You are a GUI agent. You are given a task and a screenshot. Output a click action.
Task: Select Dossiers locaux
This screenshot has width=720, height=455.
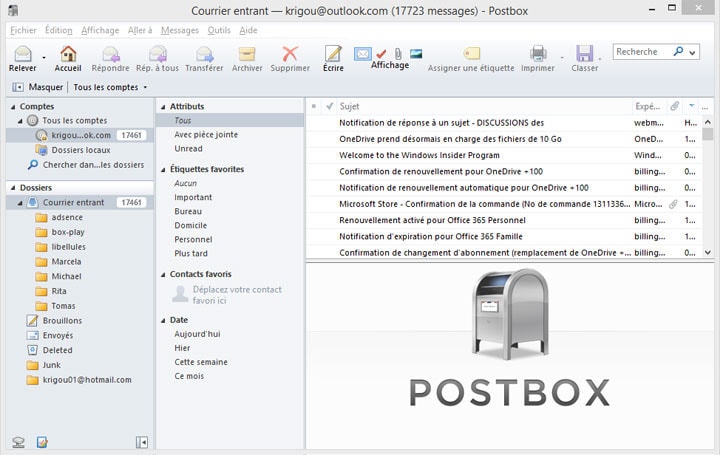tap(80, 150)
